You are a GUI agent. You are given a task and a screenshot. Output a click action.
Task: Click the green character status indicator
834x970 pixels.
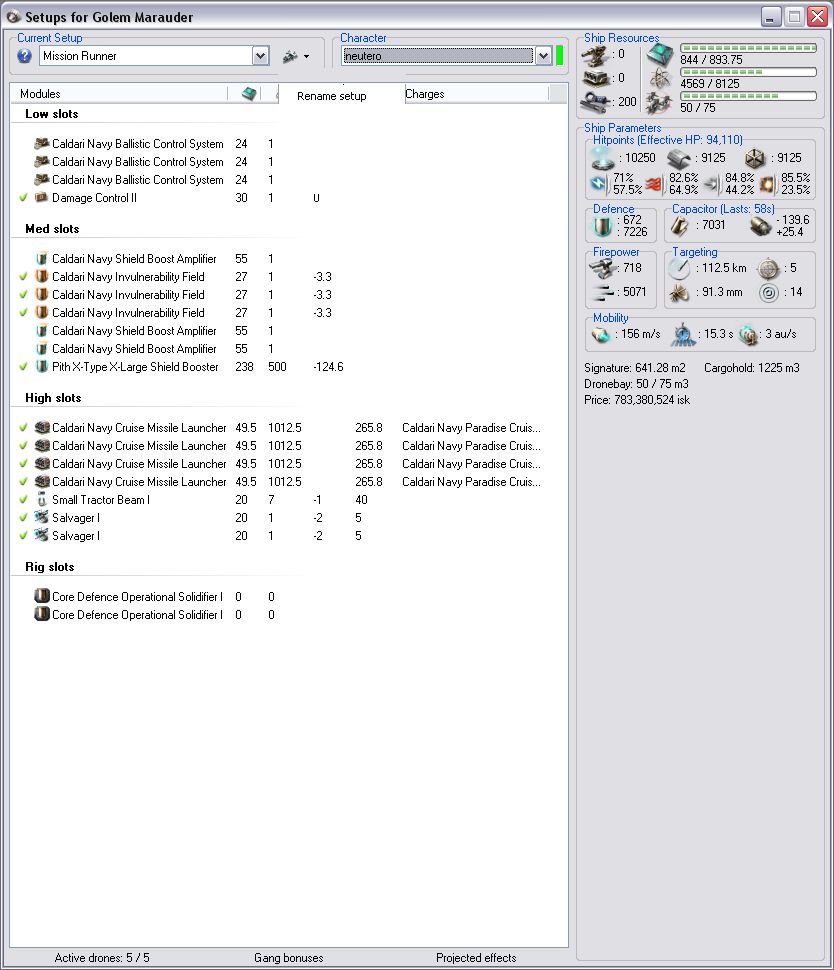click(560, 56)
